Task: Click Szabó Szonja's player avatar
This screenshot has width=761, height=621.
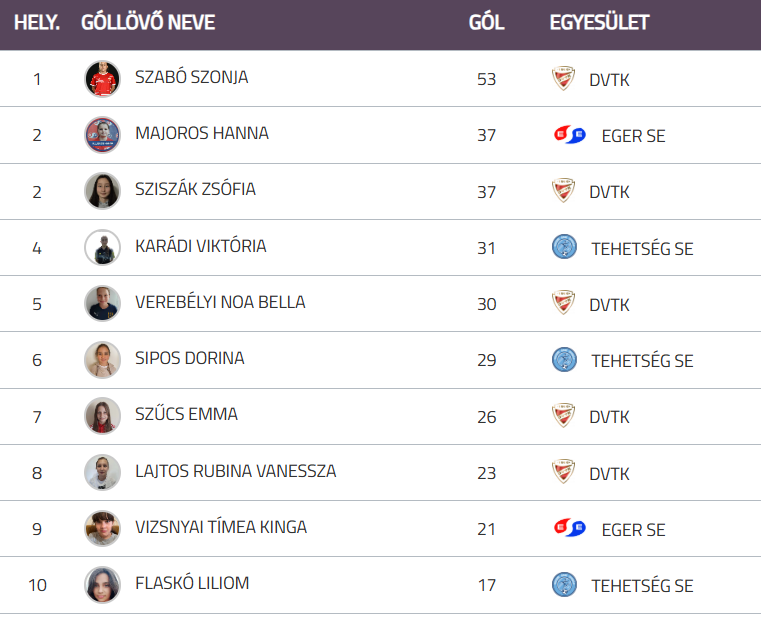Action: (x=102, y=78)
